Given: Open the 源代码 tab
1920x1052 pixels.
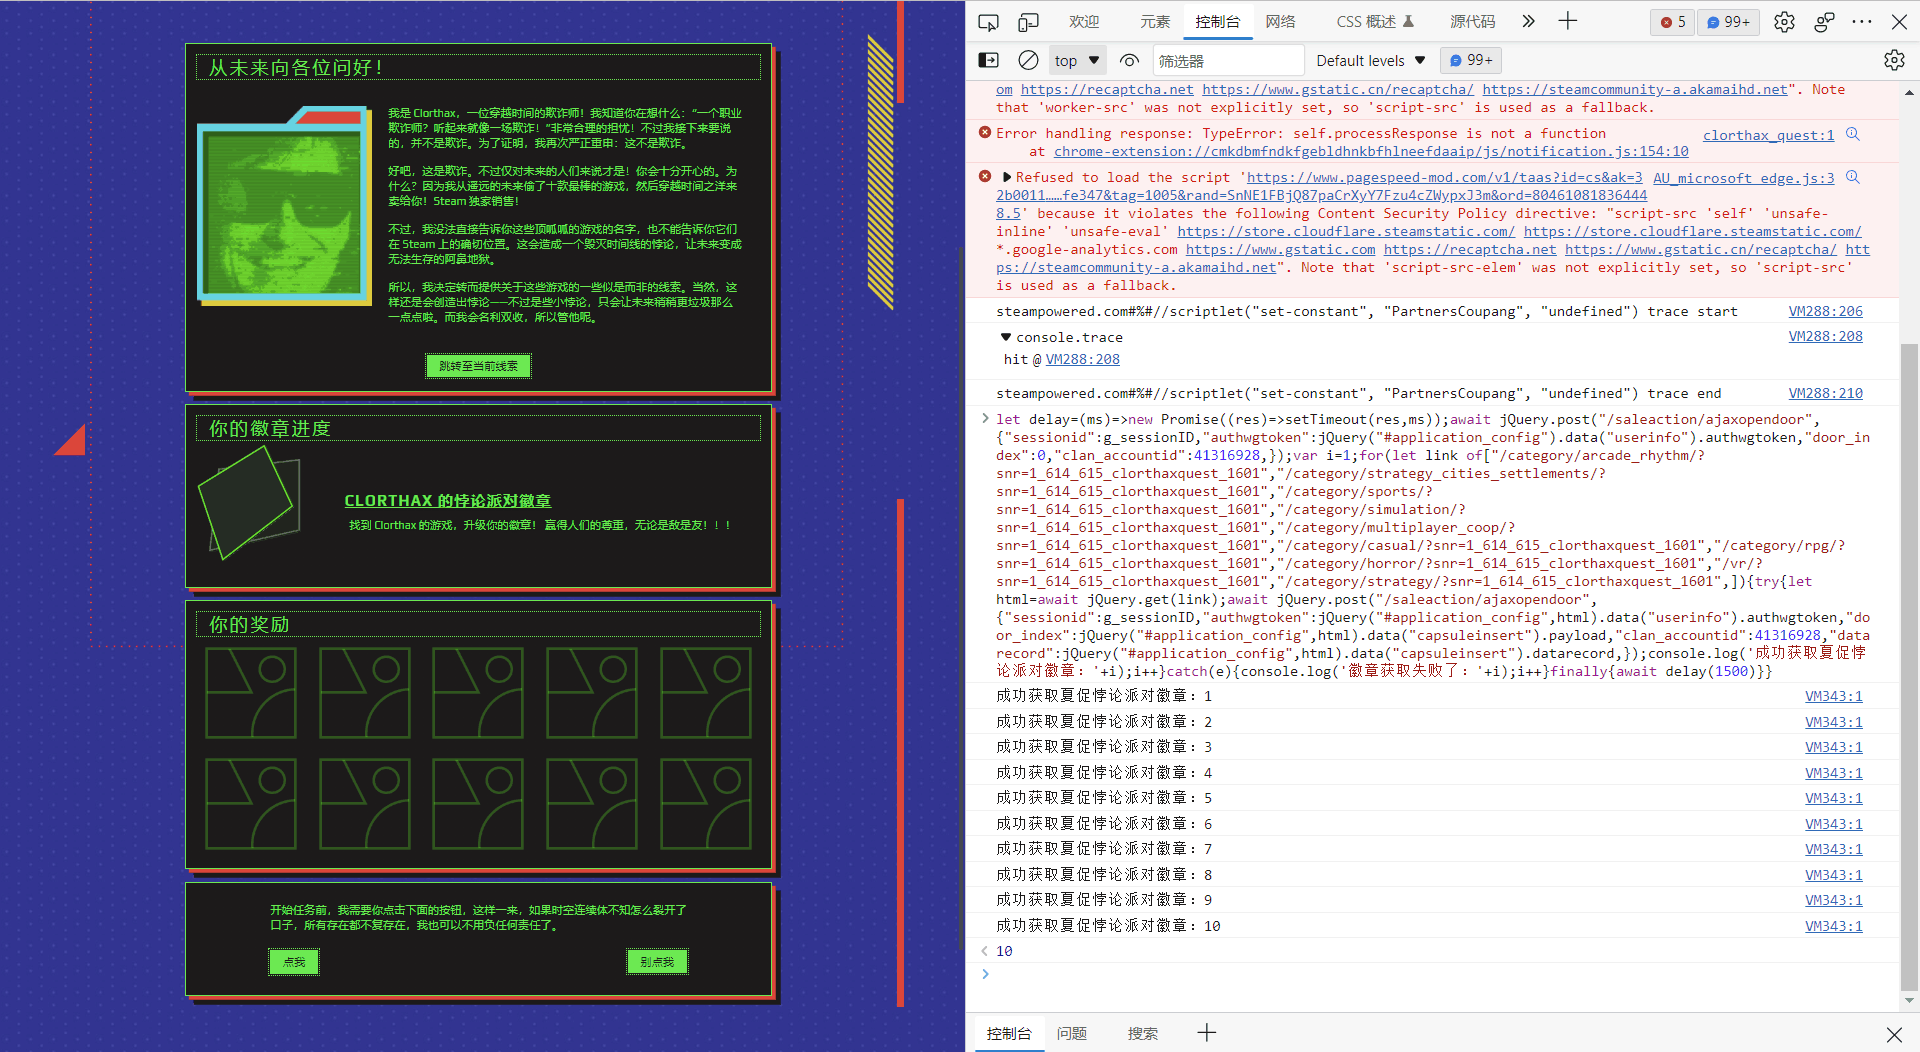Looking at the screenshot, I should 1473,21.
